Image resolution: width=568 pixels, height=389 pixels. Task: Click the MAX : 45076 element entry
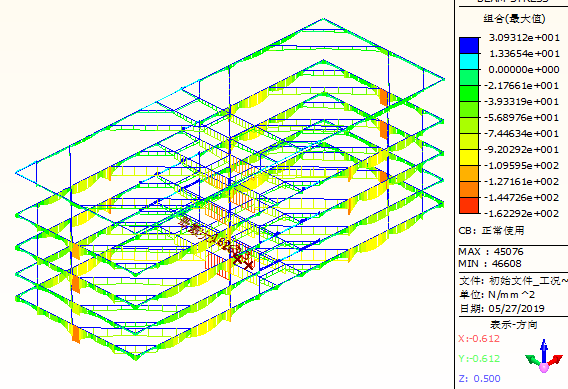[x=491, y=251]
